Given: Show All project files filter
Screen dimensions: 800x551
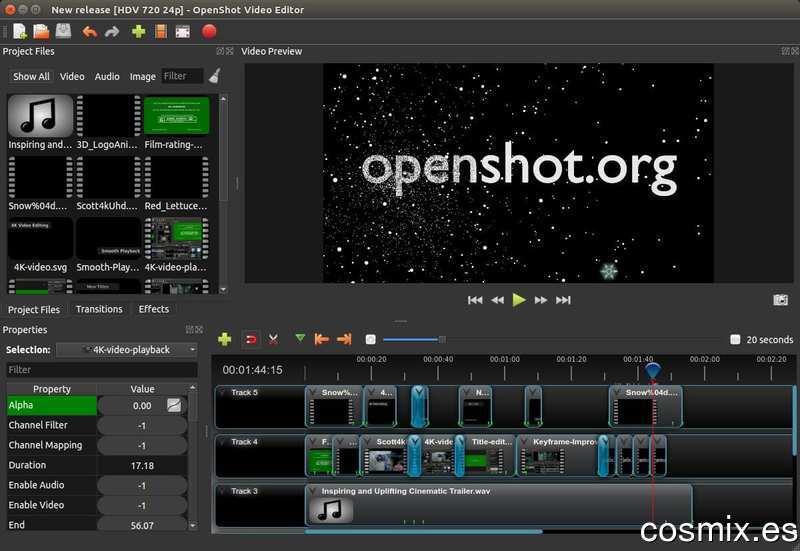Looking at the screenshot, I should tap(31, 77).
